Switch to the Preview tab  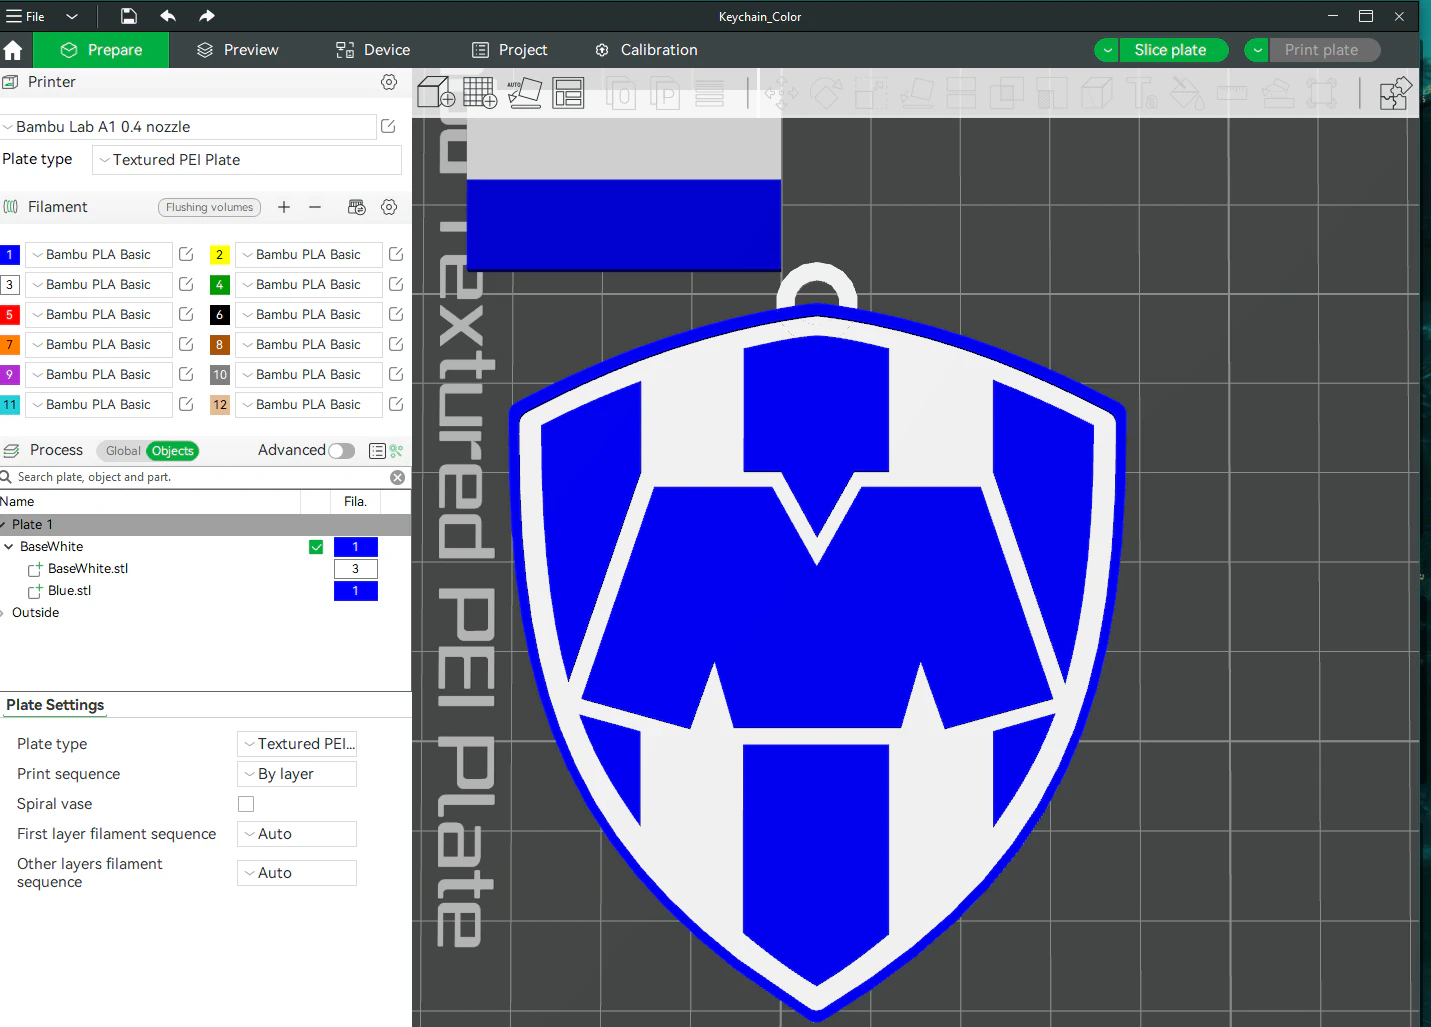coord(238,50)
